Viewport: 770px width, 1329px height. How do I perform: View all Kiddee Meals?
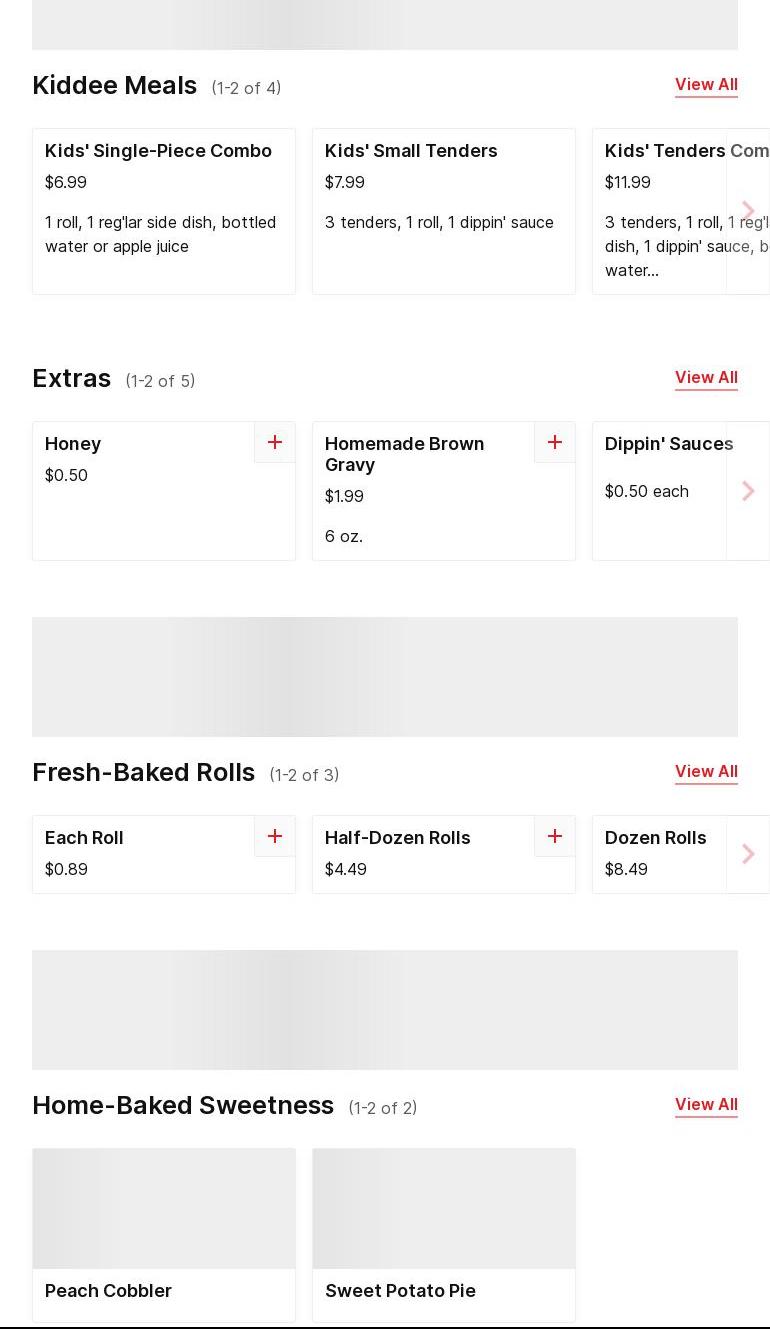(706, 85)
